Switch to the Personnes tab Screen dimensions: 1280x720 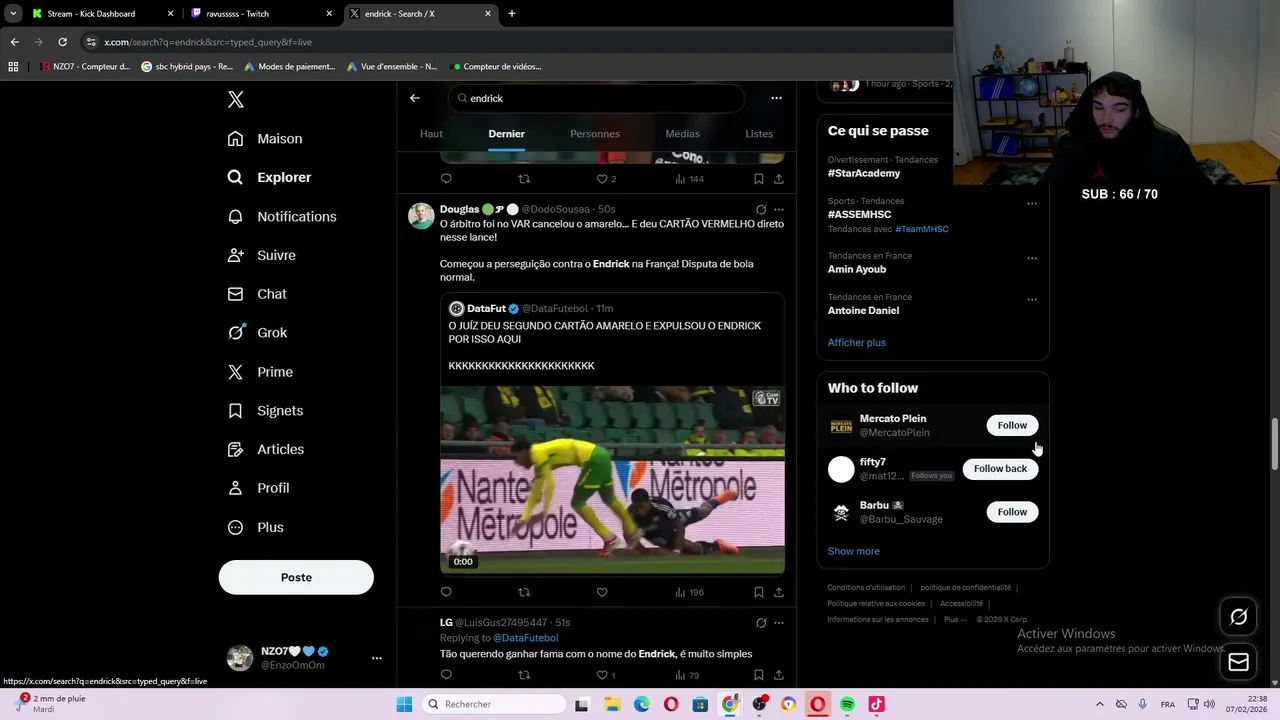pos(595,134)
